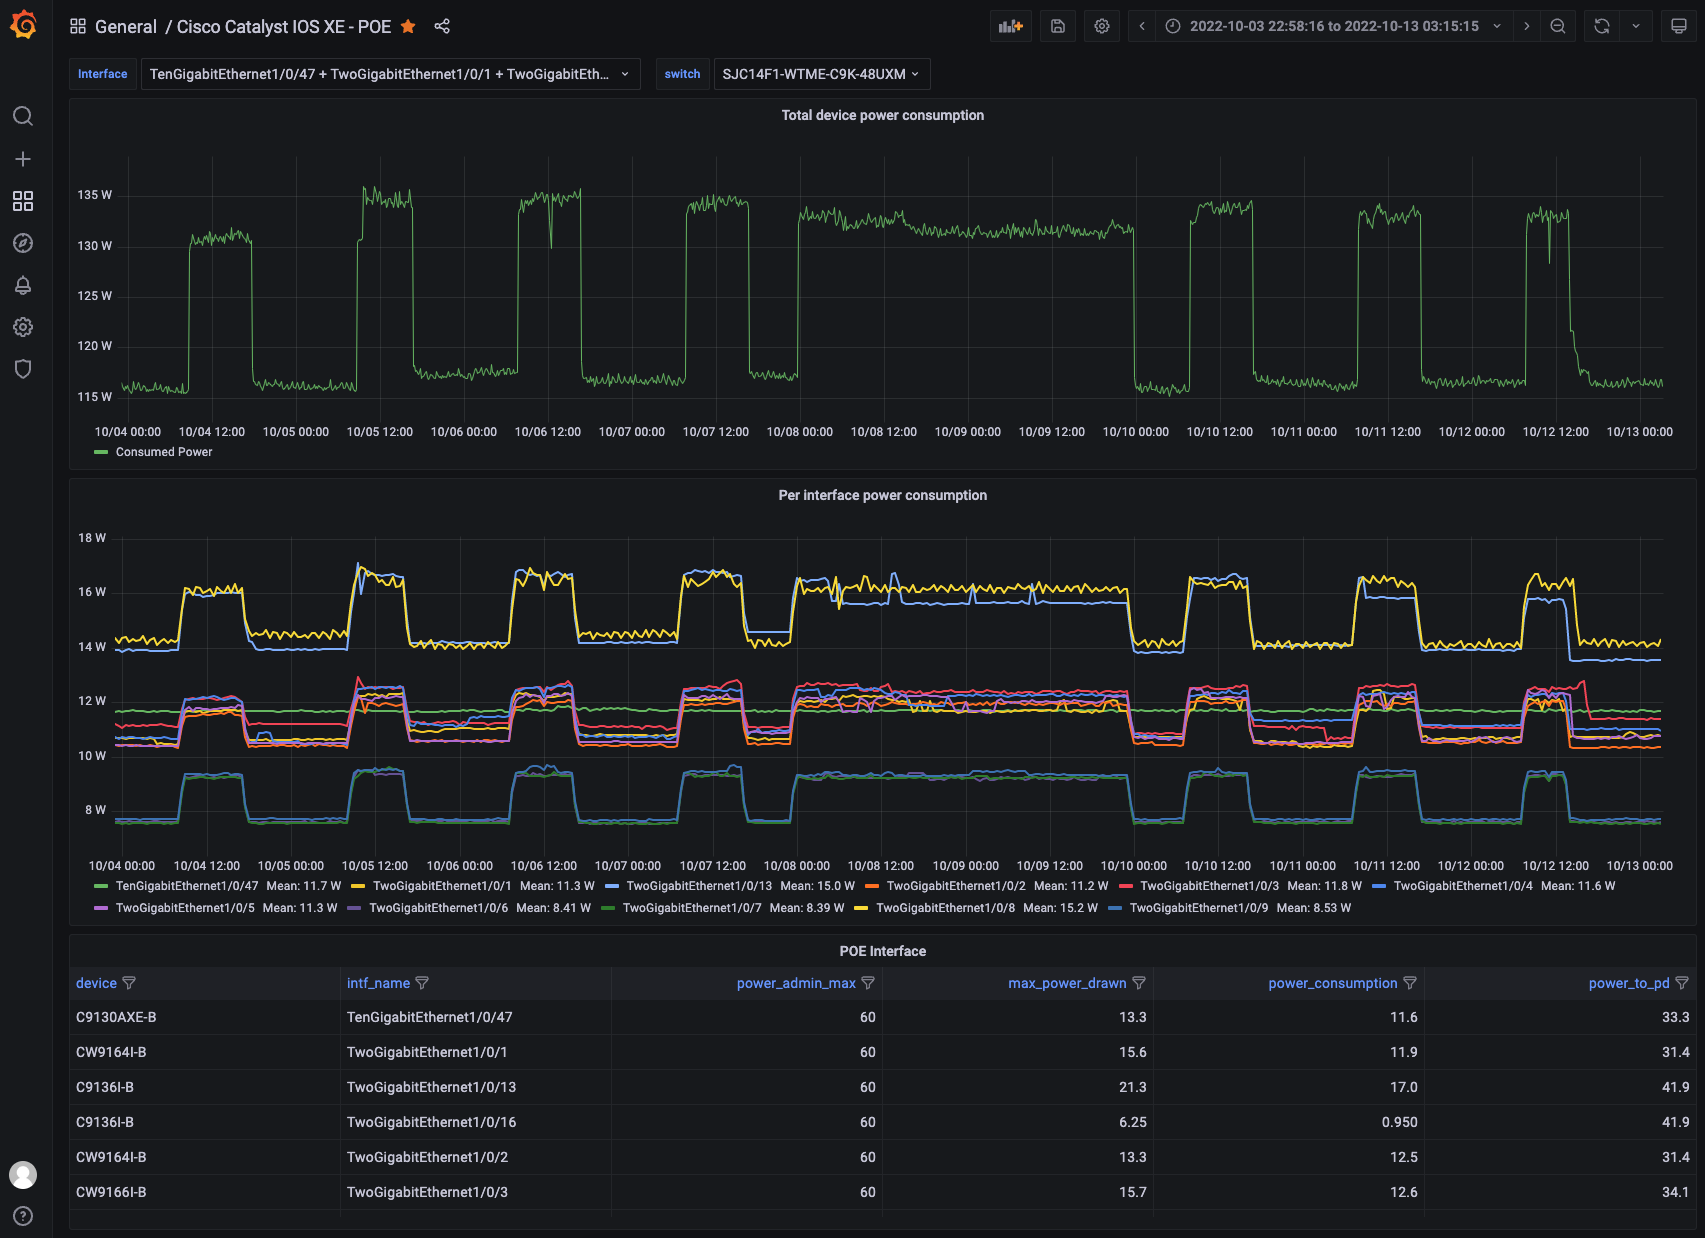Screen dimensions: 1705x1238
Task: Open dashboard settings gear in top bar
Action: [x=1102, y=27]
